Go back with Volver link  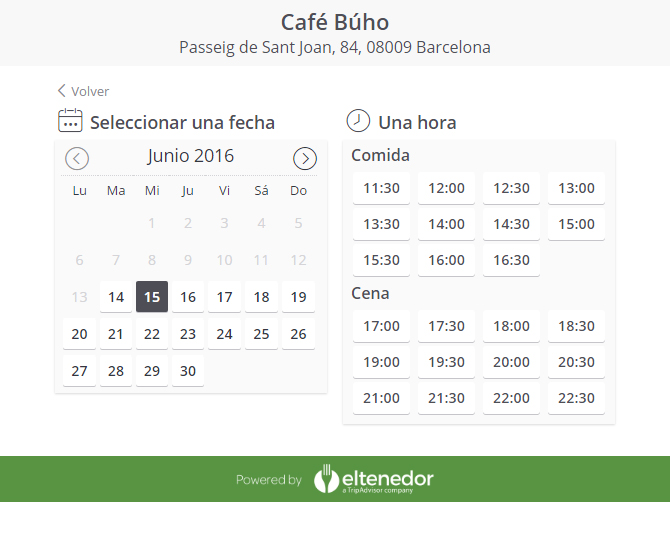coord(83,91)
